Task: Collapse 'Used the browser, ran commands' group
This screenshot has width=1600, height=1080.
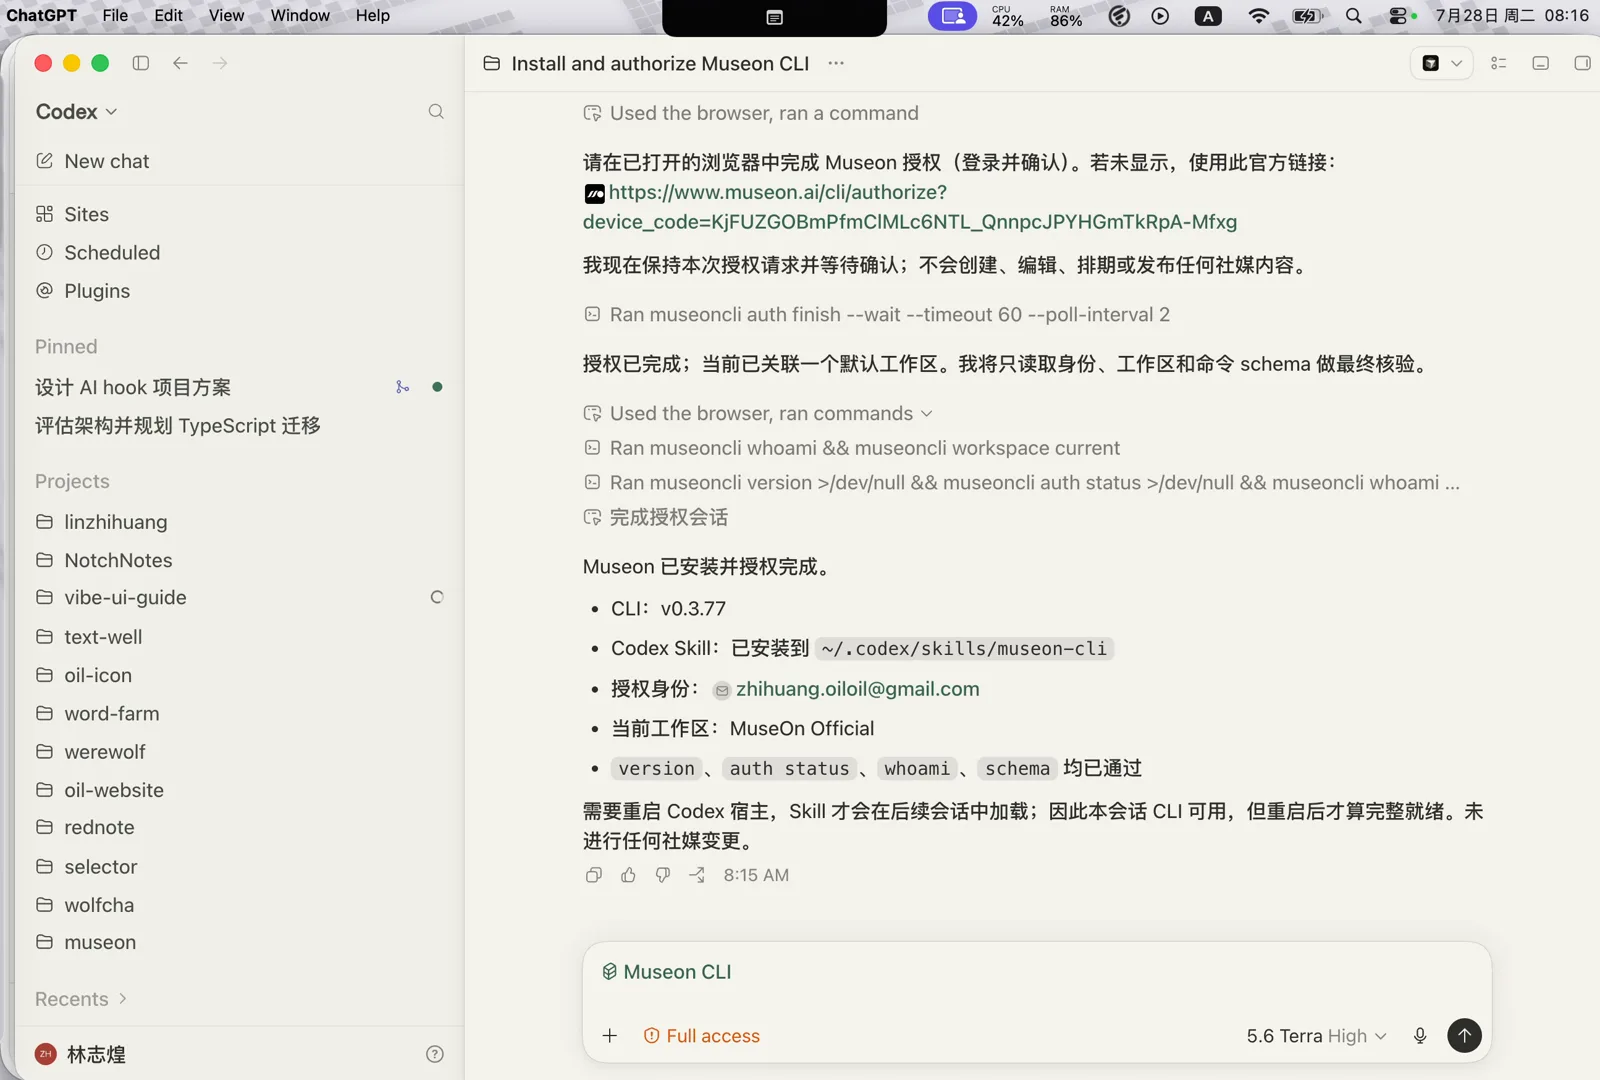Action: coord(758,413)
